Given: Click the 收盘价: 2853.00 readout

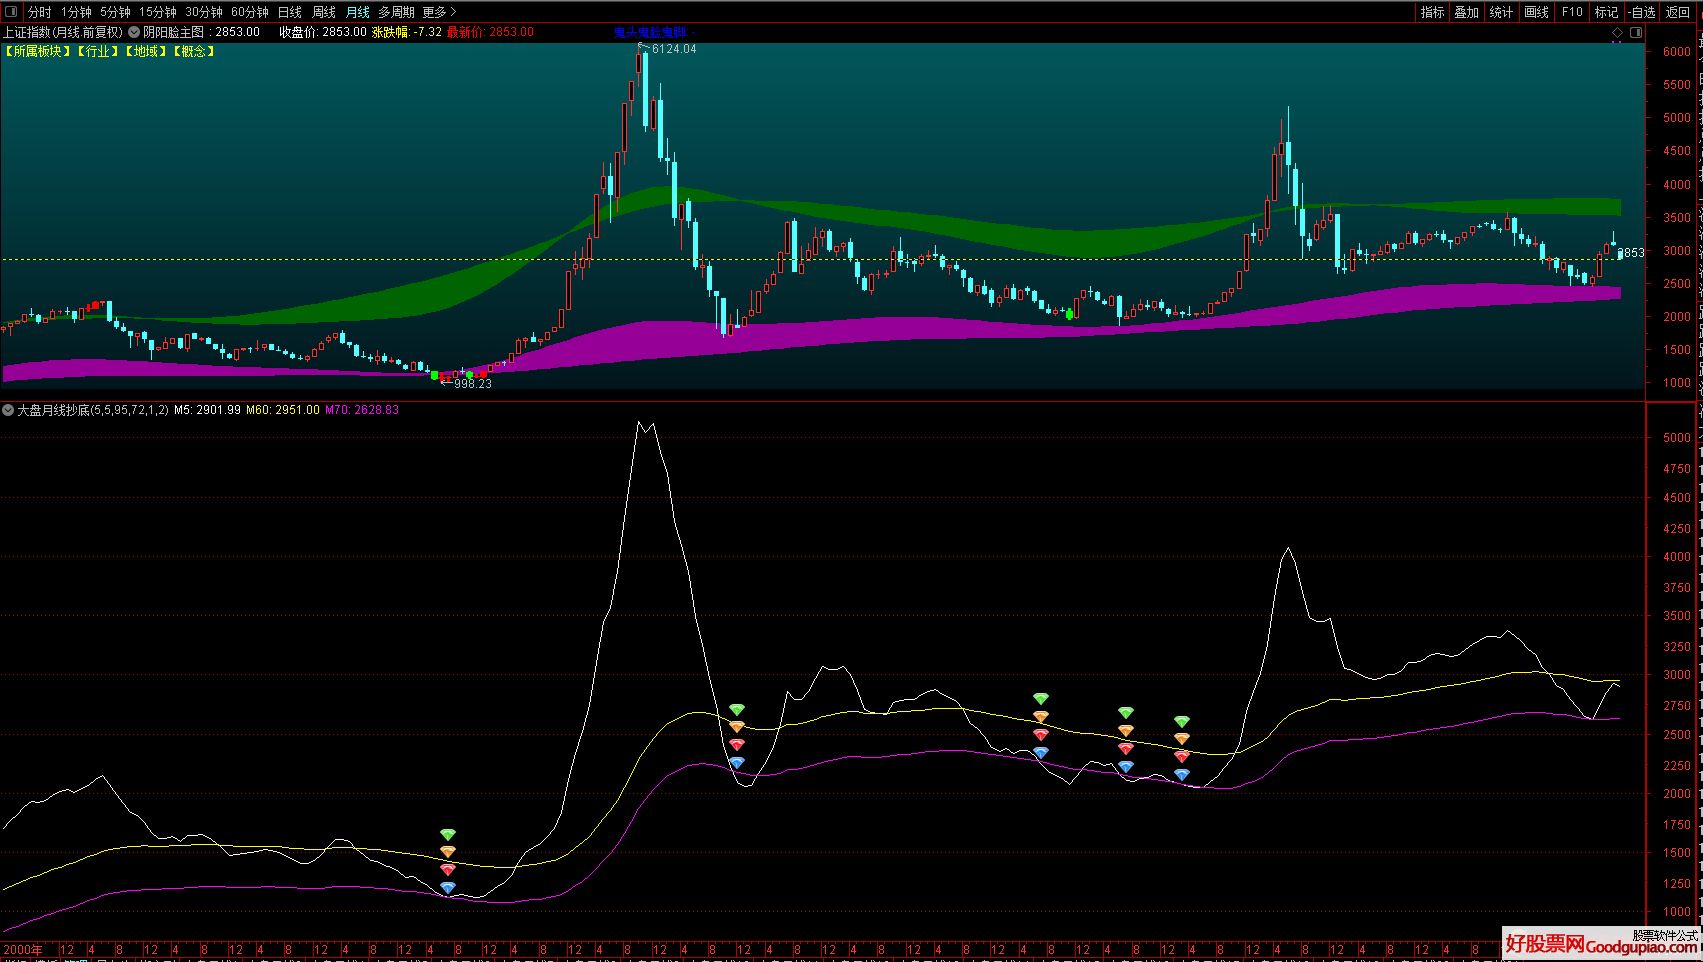Looking at the screenshot, I should [322, 32].
